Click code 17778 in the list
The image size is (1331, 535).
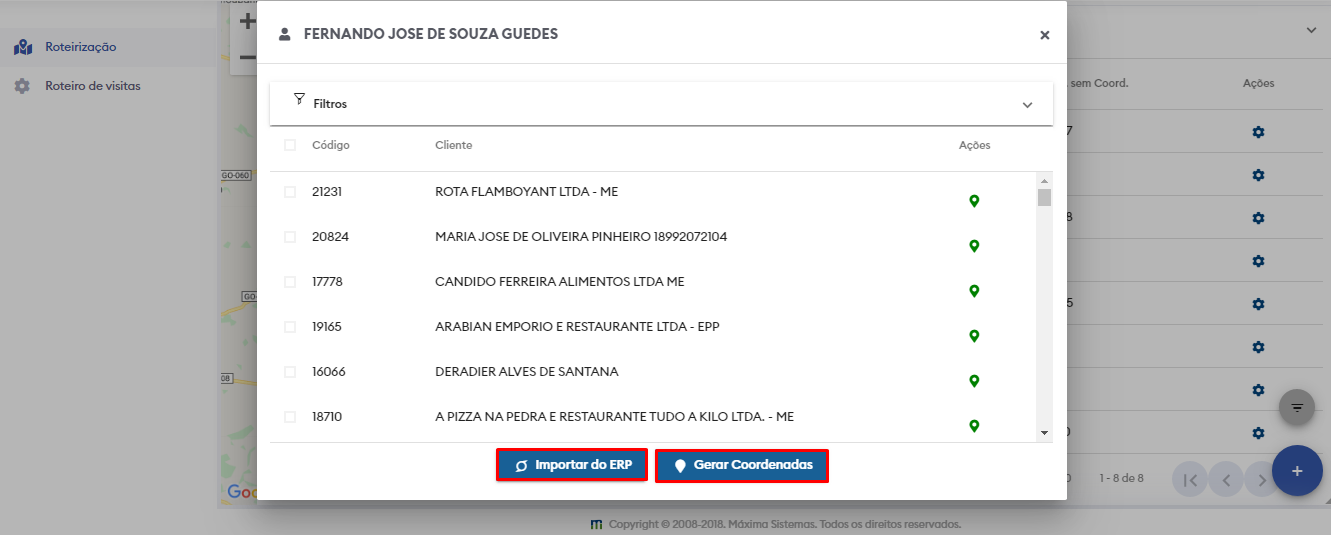(x=327, y=282)
